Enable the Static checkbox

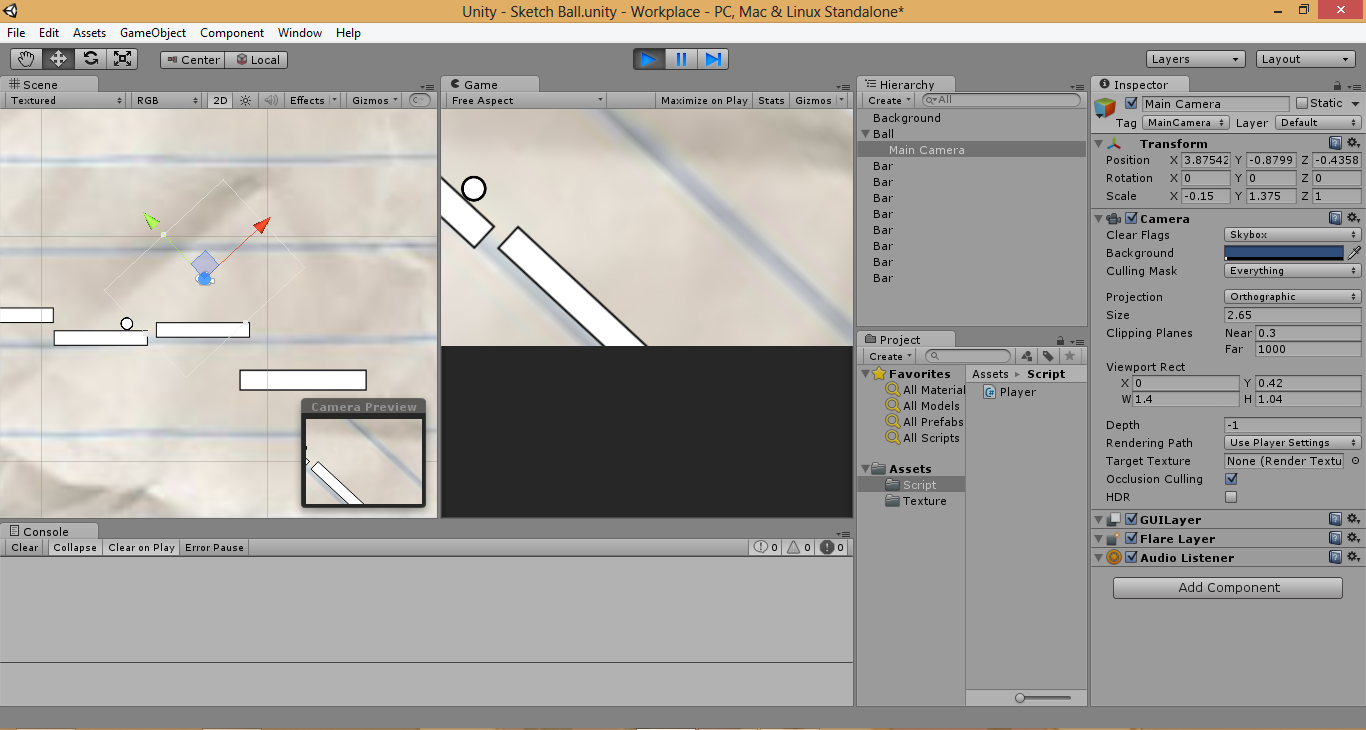(x=1301, y=103)
